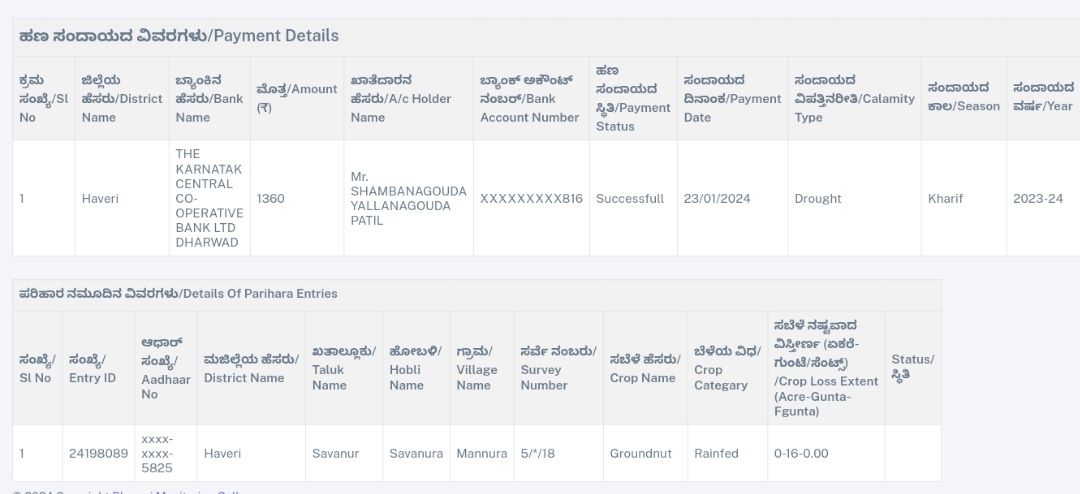Select the Season column header
This screenshot has height=494, width=1080.
pyautogui.click(x=964, y=97)
